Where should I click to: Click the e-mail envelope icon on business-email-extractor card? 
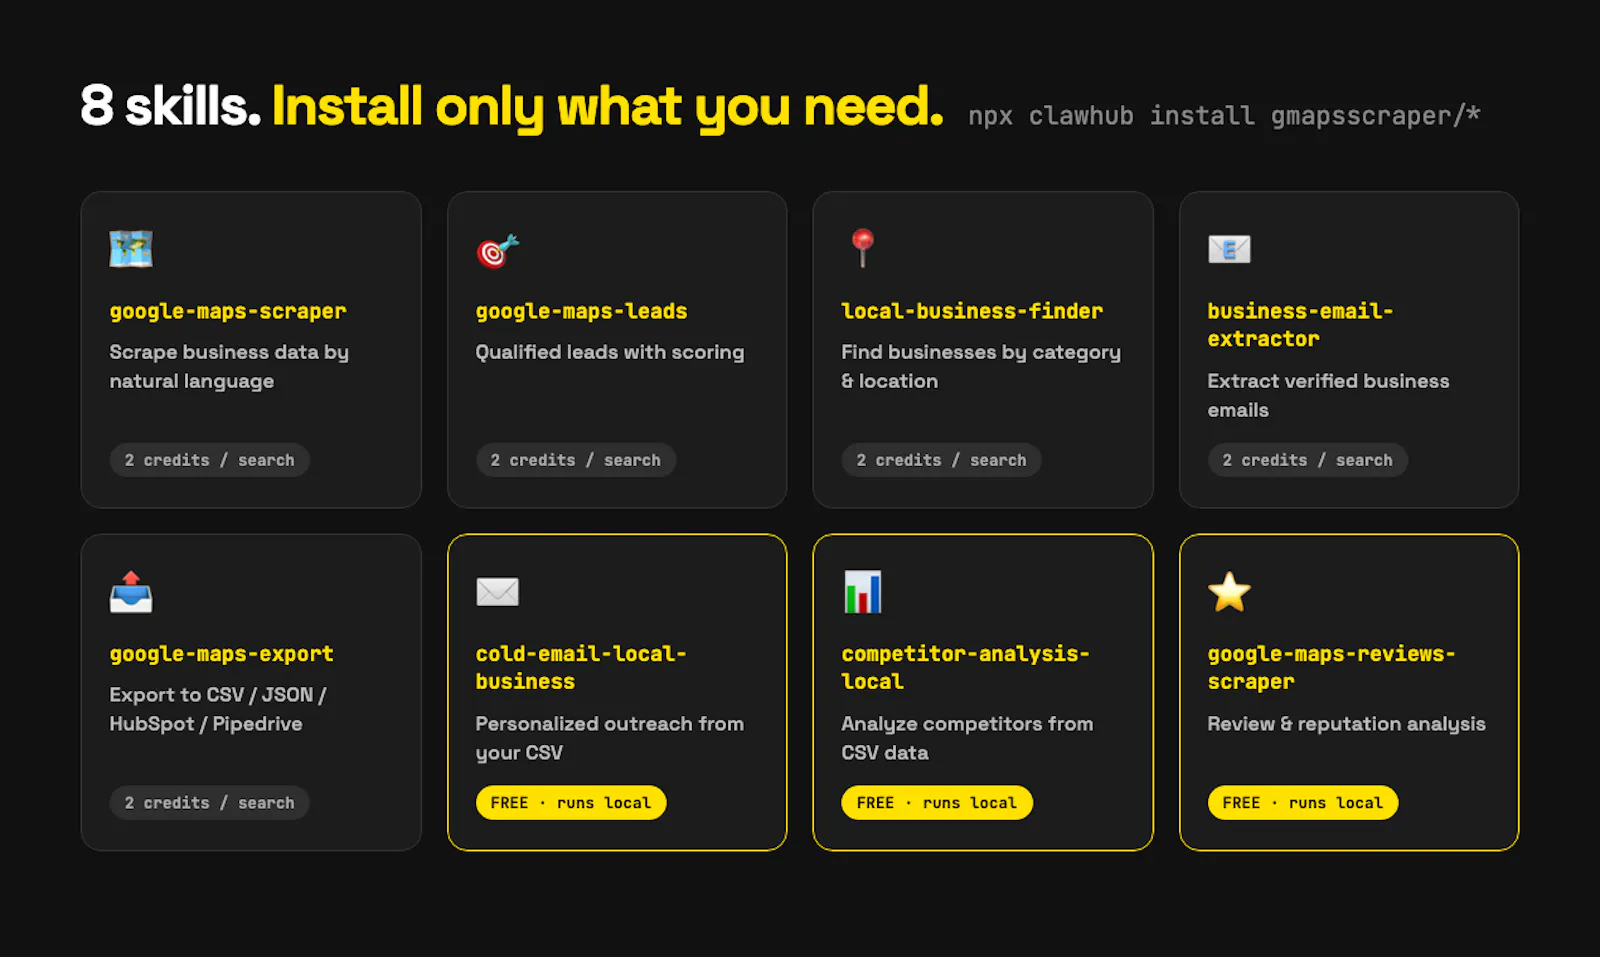[x=1229, y=249]
